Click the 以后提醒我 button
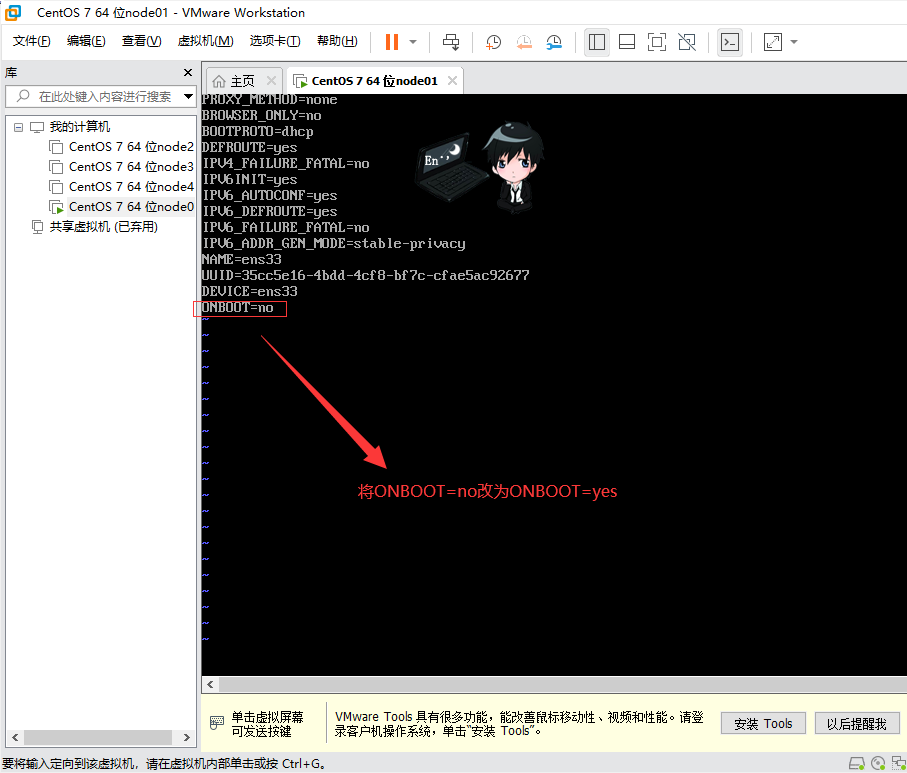Viewport: 907px width, 773px height. tap(857, 724)
